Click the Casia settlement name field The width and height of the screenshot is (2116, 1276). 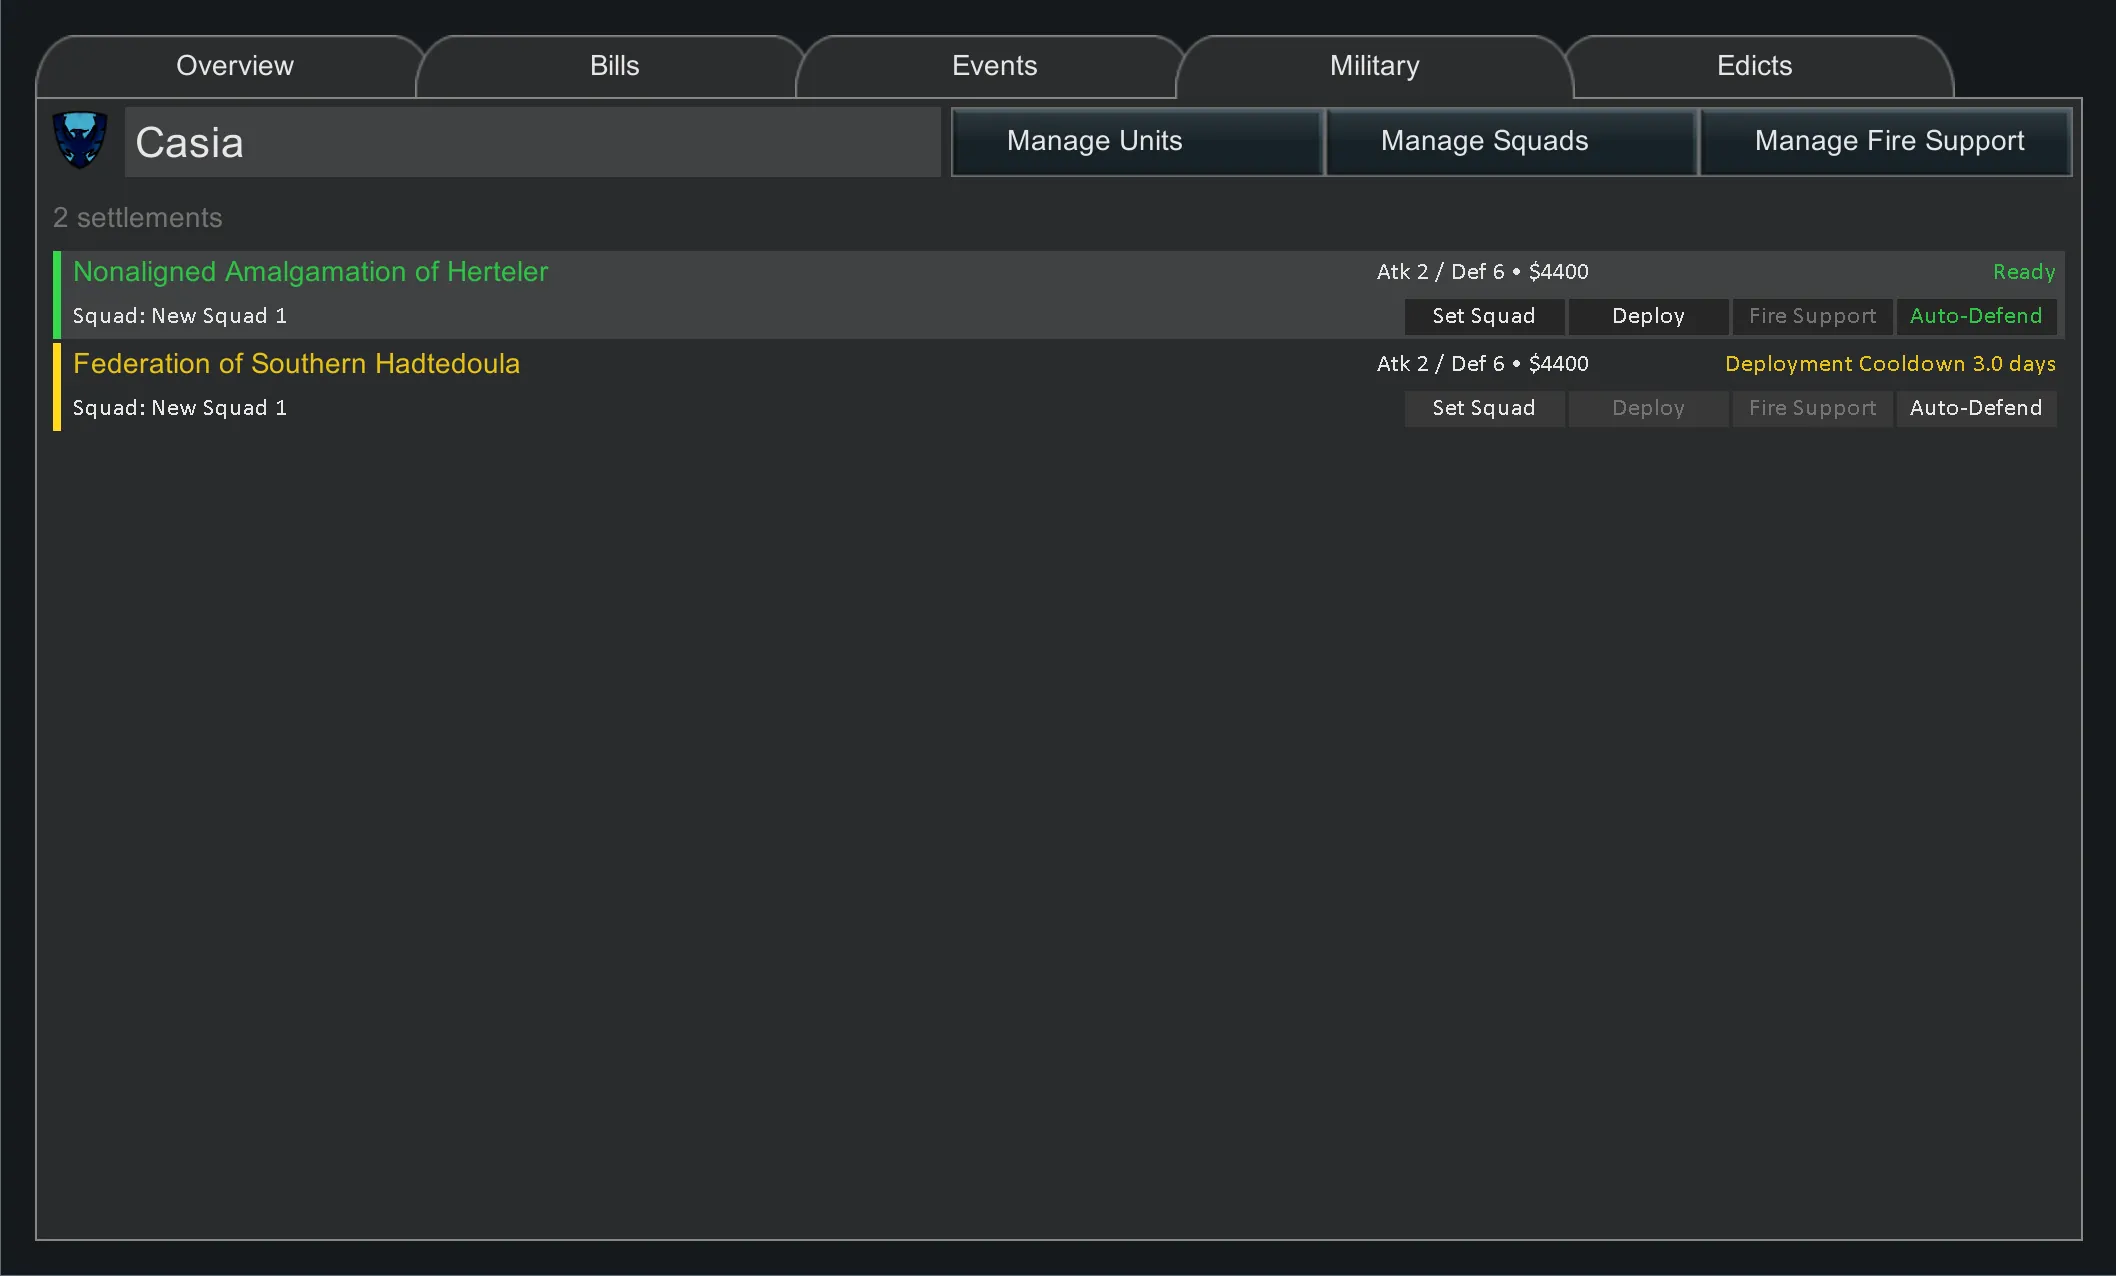click(532, 142)
